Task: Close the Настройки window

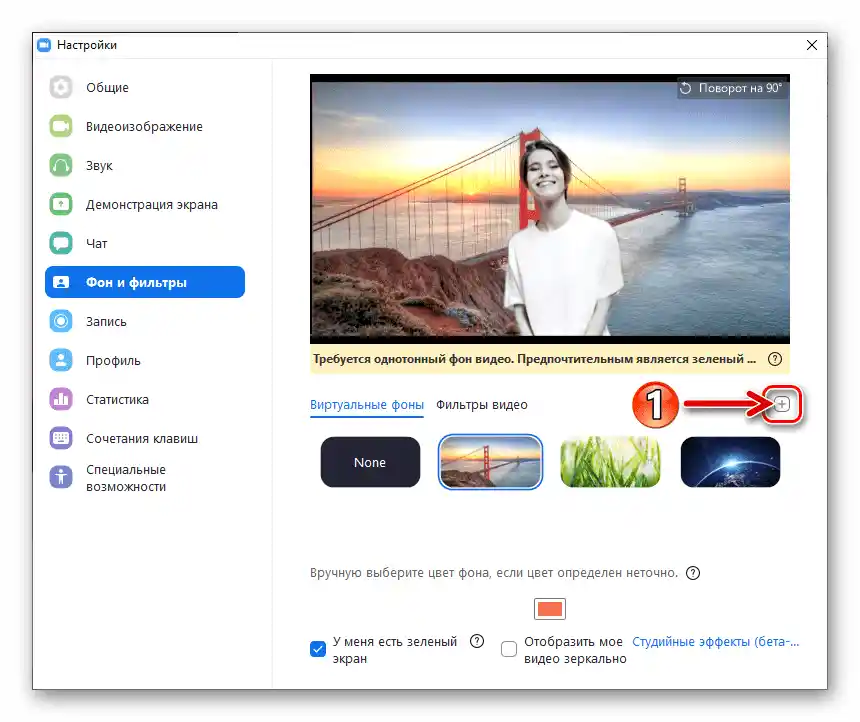Action: click(812, 45)
